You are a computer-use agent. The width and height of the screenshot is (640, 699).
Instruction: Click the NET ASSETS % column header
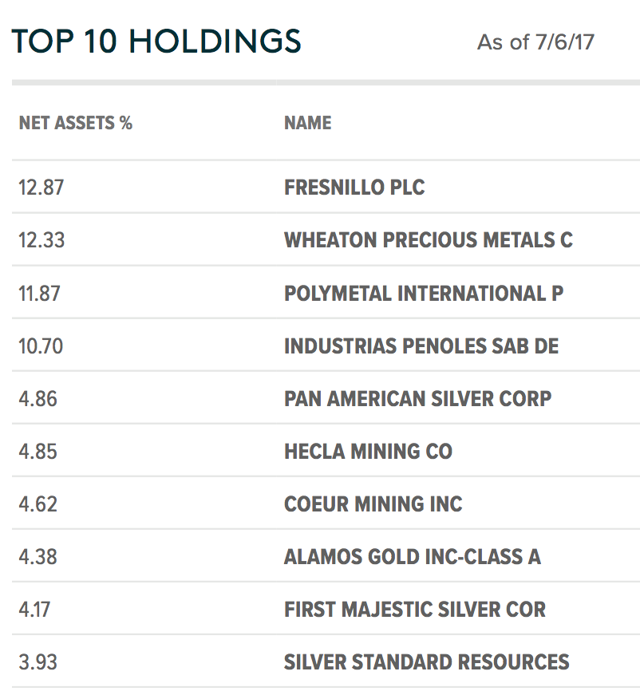point(76,123)
